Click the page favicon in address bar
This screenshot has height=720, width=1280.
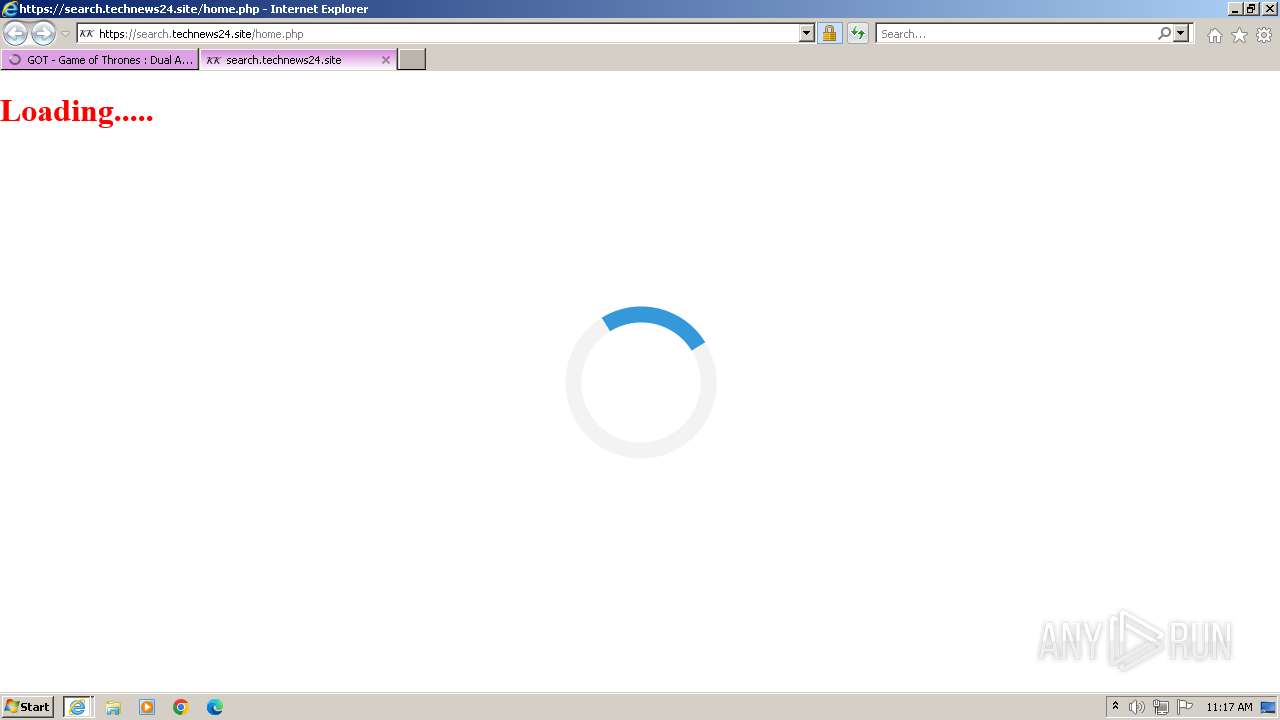point(87,34)
